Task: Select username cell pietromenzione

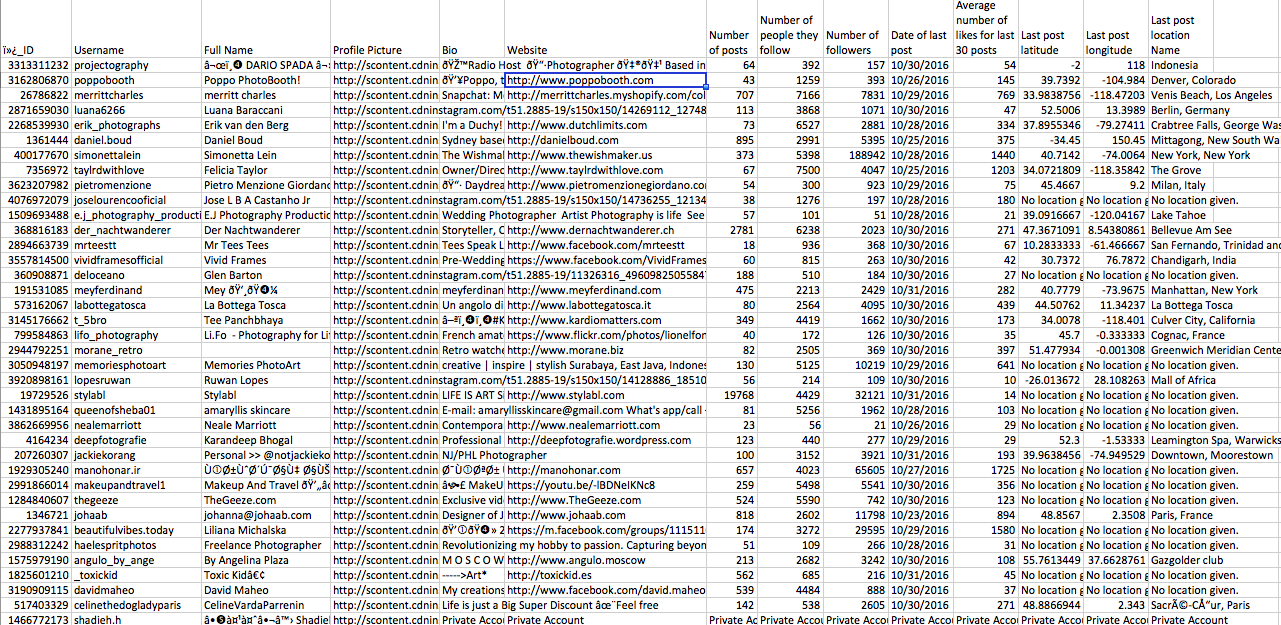Action: [135, 185]
